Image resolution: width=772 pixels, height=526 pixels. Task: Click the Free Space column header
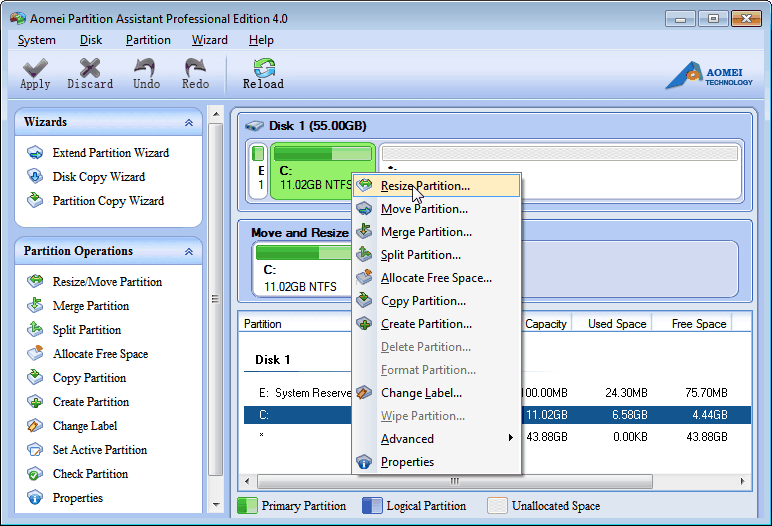click(698, 324)
